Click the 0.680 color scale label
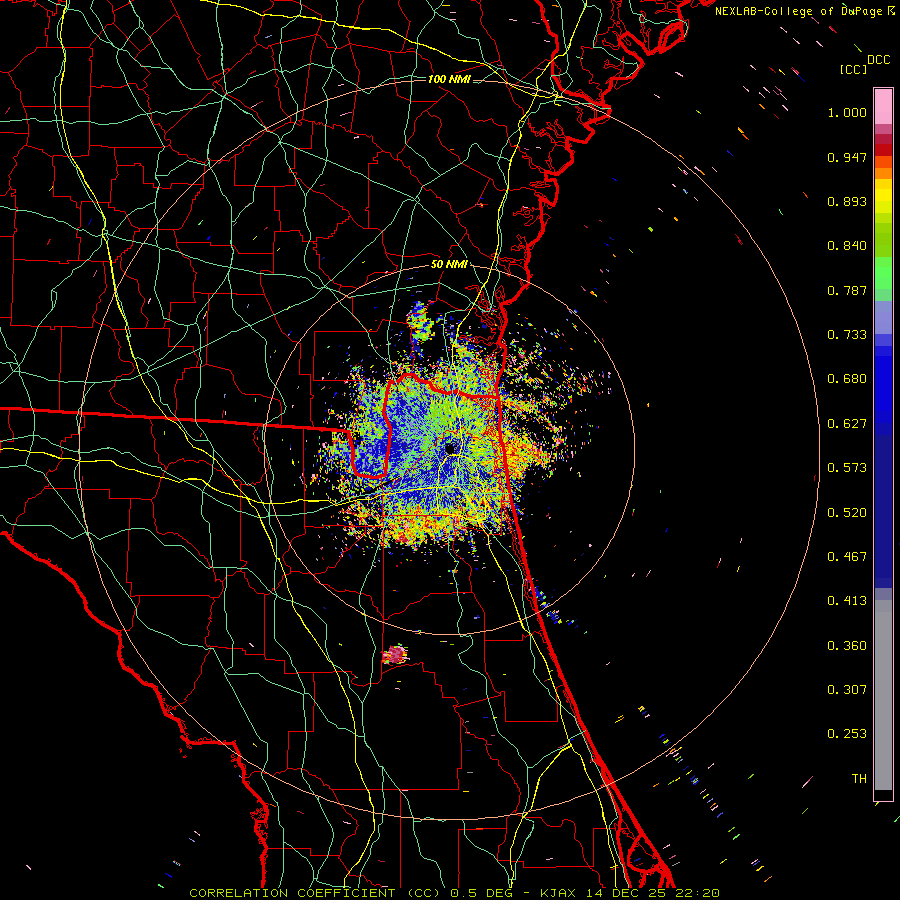The width and height of the screenshot is (900, 900). click(847, 379)
